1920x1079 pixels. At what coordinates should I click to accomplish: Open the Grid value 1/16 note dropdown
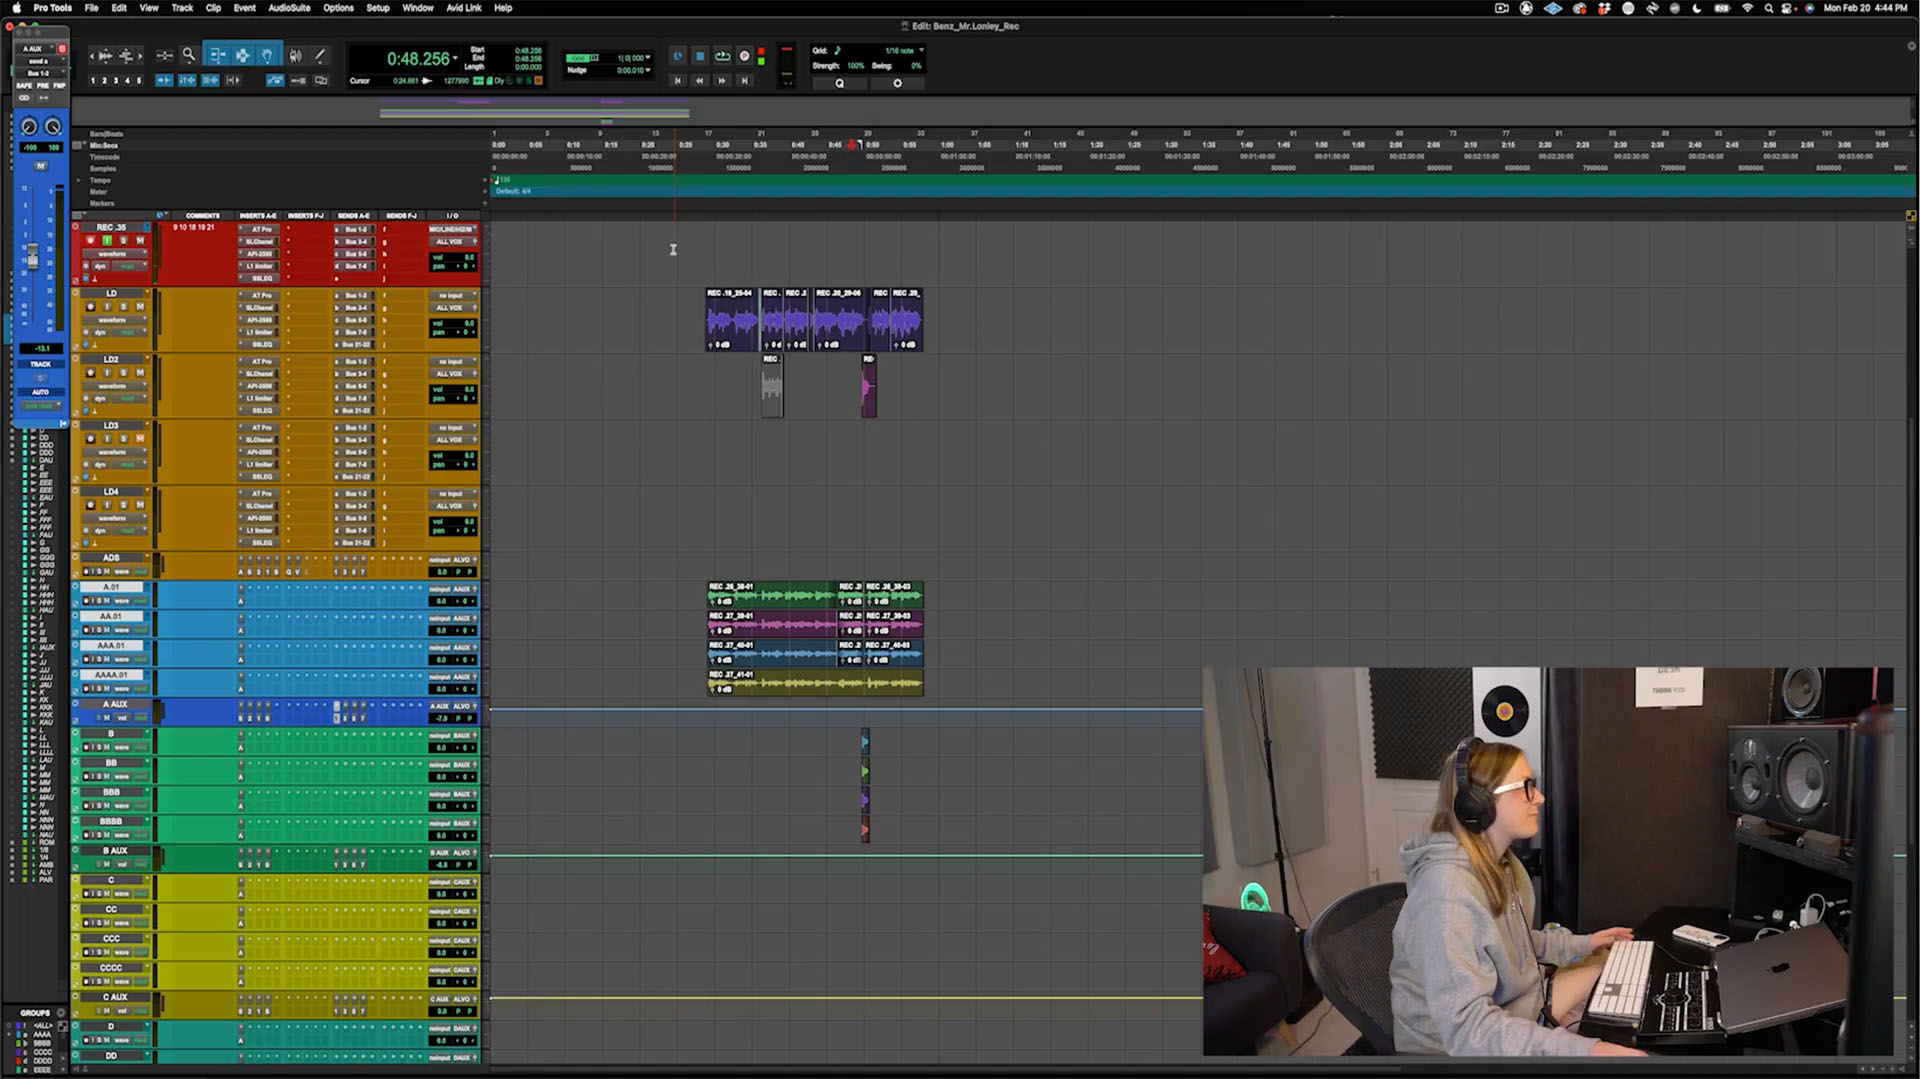(921, 50)
